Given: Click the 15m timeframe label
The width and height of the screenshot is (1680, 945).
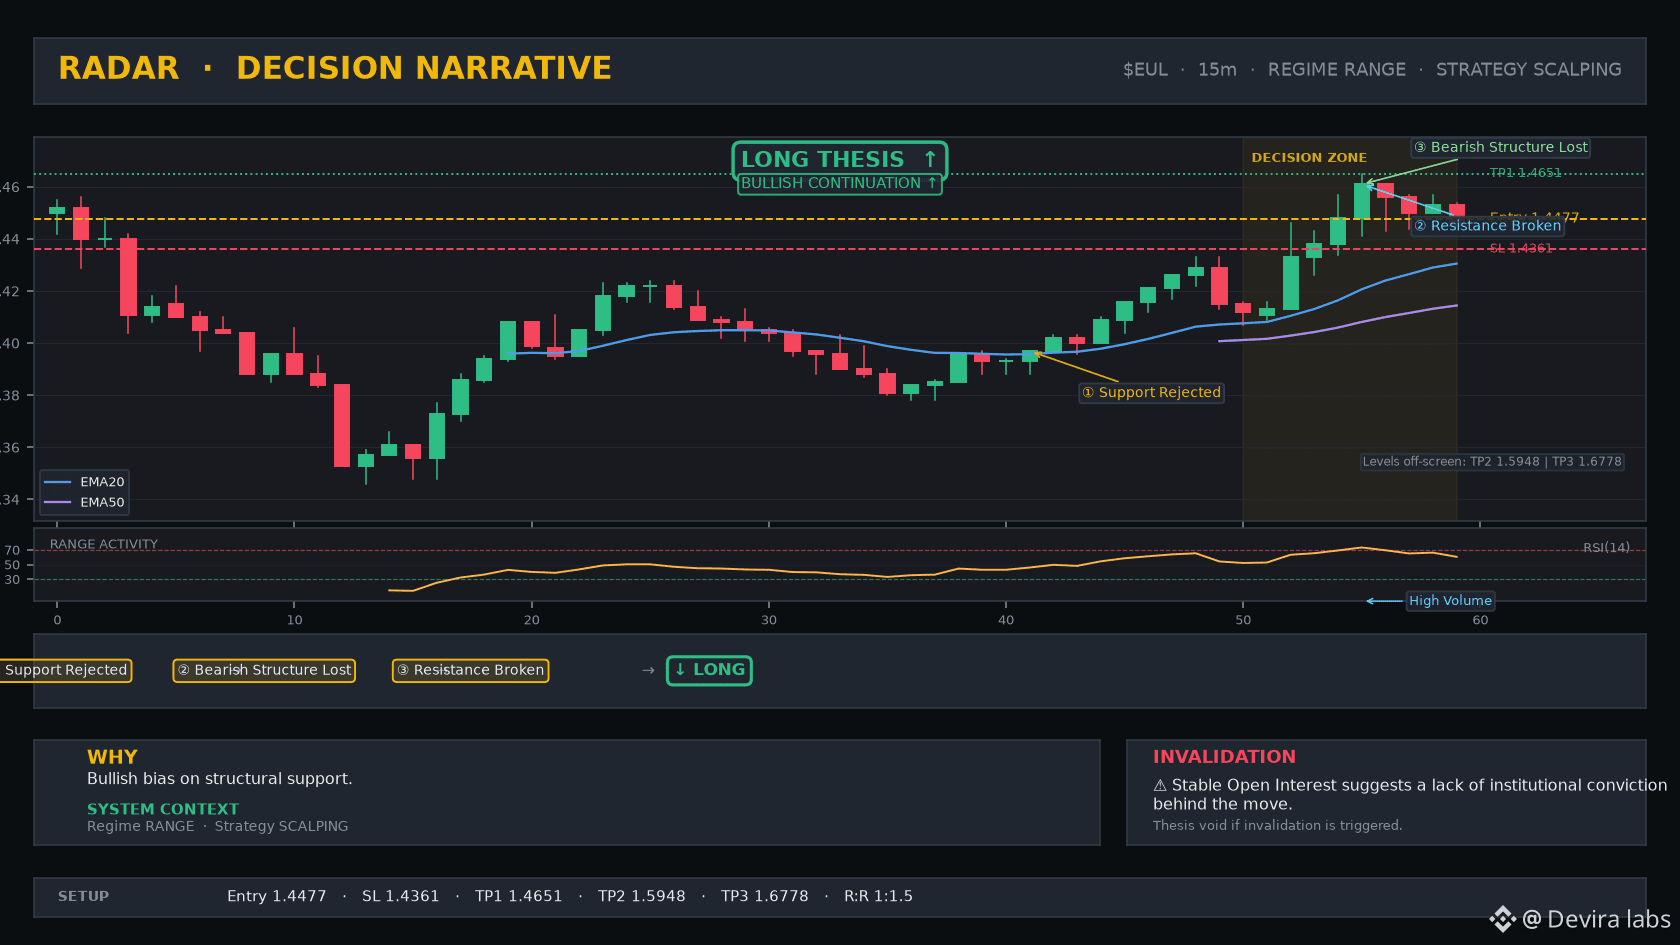Looking at the screenshot, I should [x=1217, y=70].
